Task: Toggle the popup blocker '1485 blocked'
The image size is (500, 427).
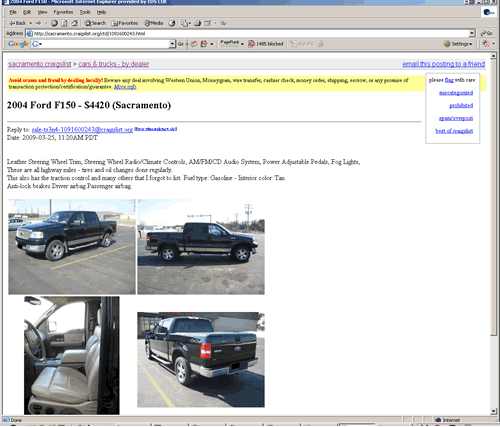Action: point(266,44)
